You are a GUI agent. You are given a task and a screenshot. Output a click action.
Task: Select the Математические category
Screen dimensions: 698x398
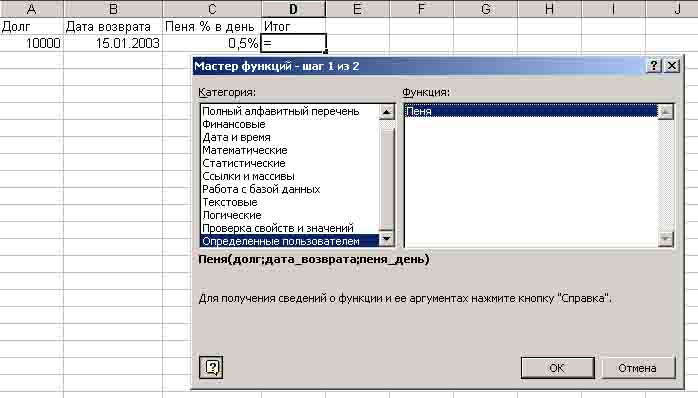289,150
